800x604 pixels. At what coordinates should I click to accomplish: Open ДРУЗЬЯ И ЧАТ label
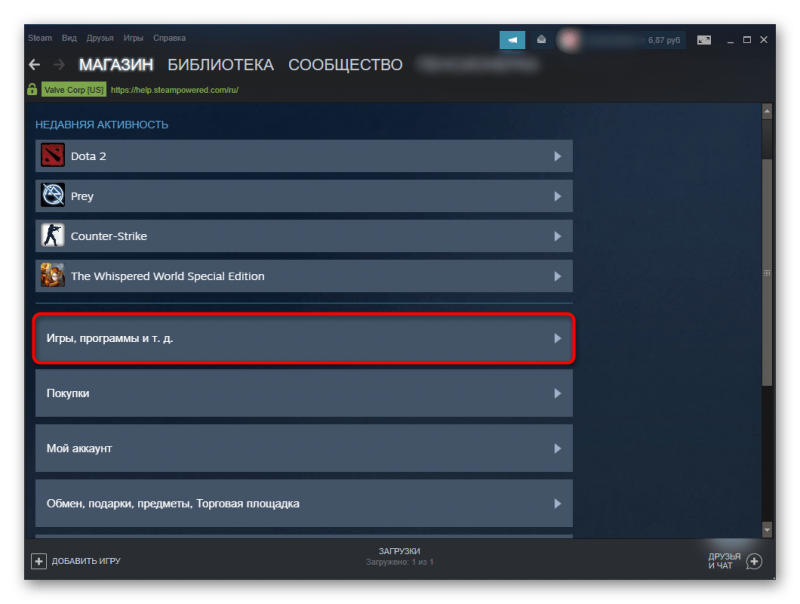point(724,561)
